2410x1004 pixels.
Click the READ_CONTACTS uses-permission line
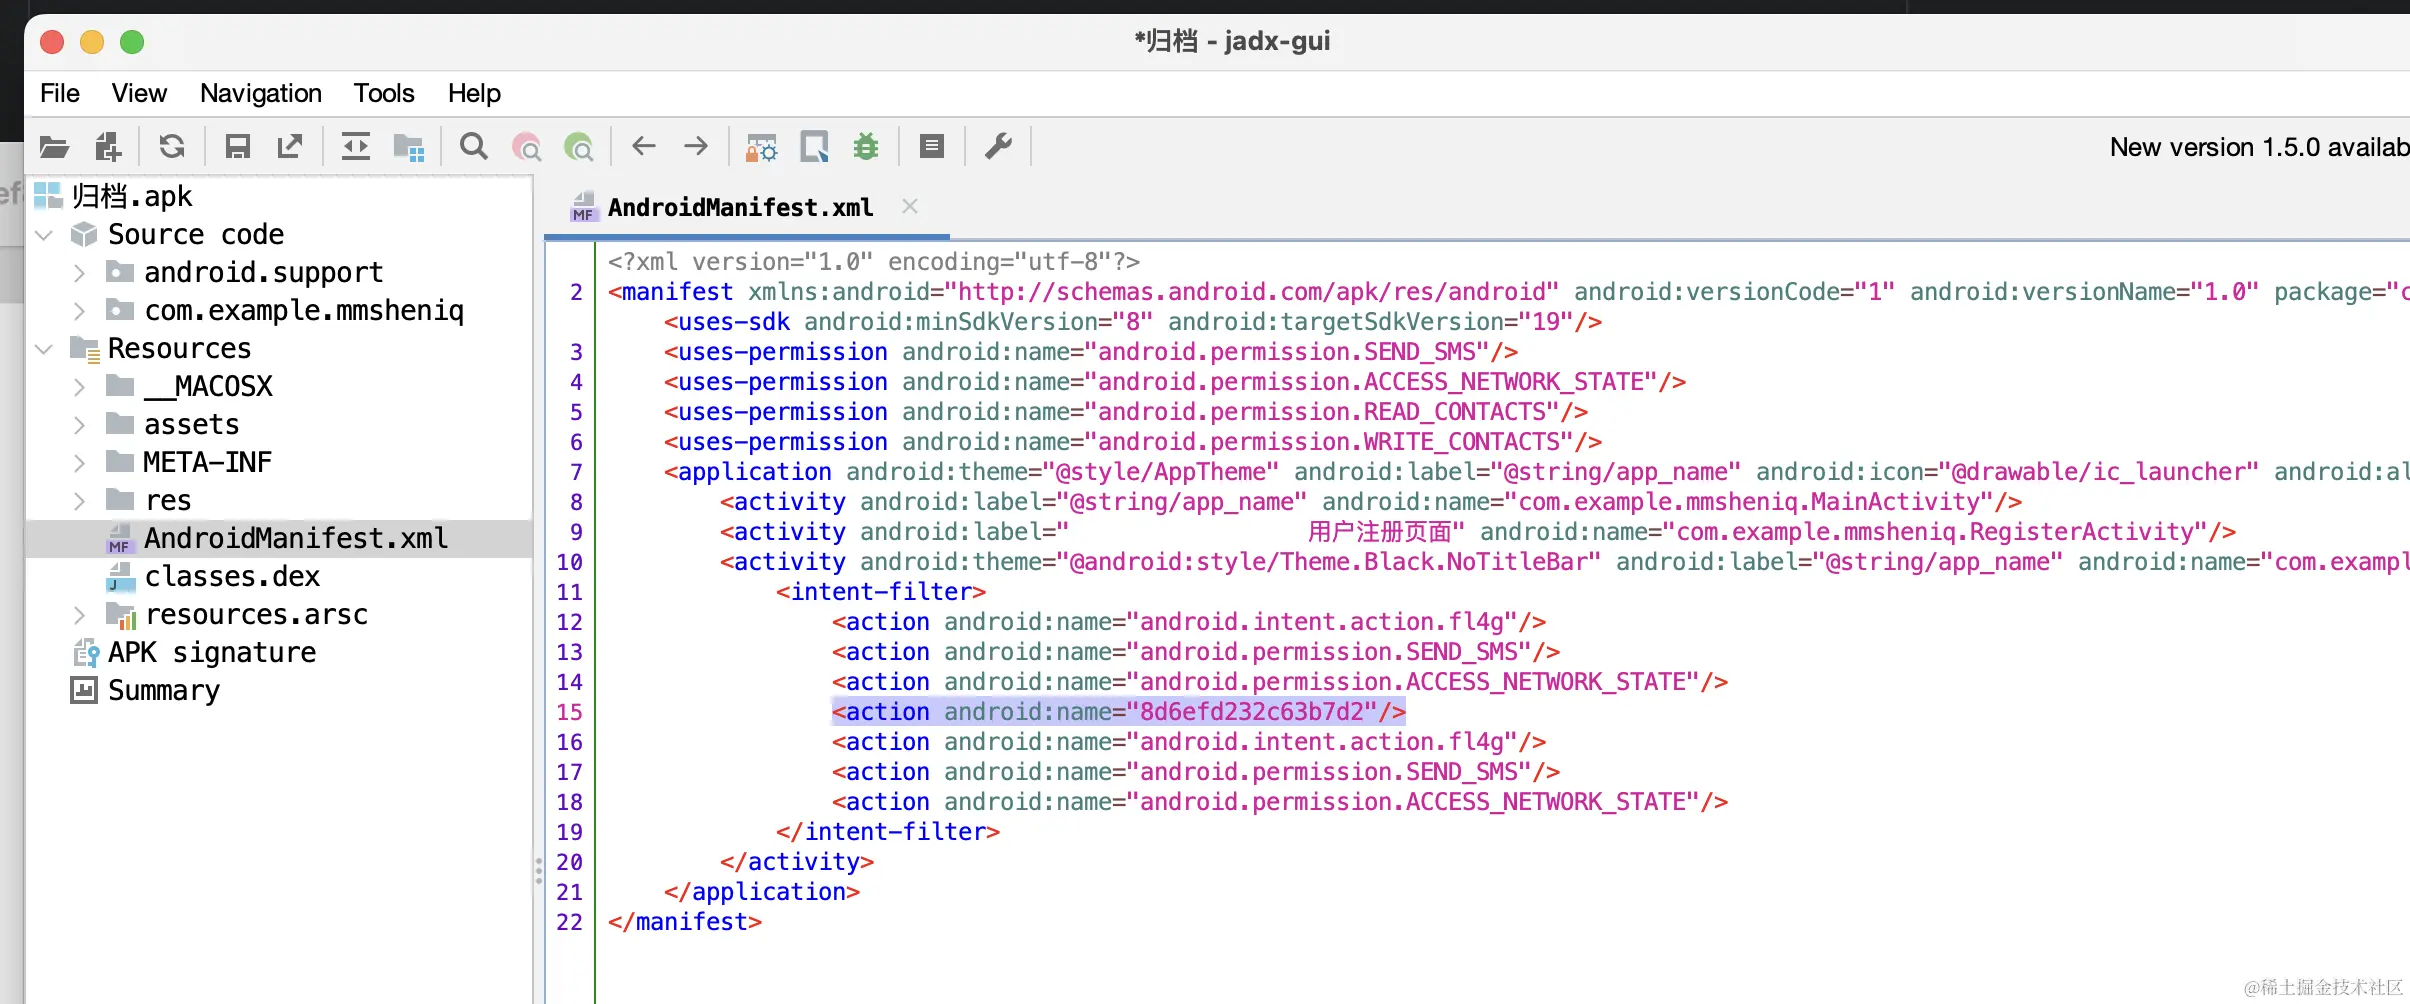click(x=1126, y=412)
